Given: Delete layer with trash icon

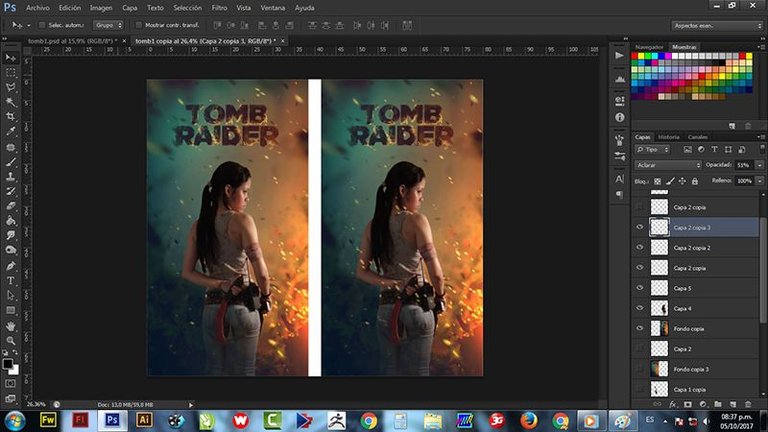Looking at the screenshot, I should (748, 405).
